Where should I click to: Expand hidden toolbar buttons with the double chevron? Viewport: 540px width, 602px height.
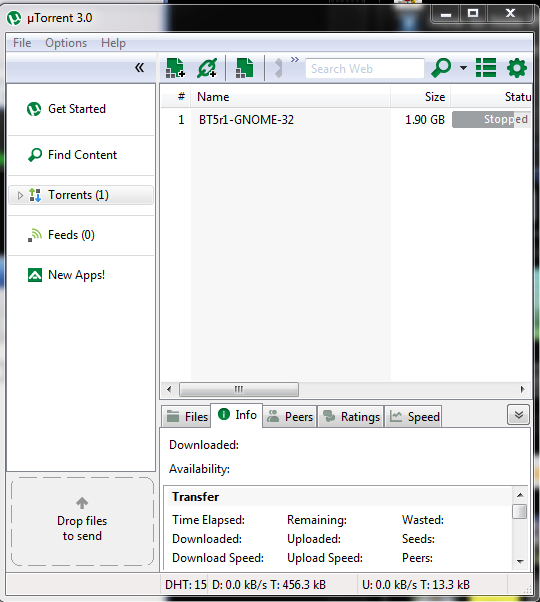tap(294, 60)
